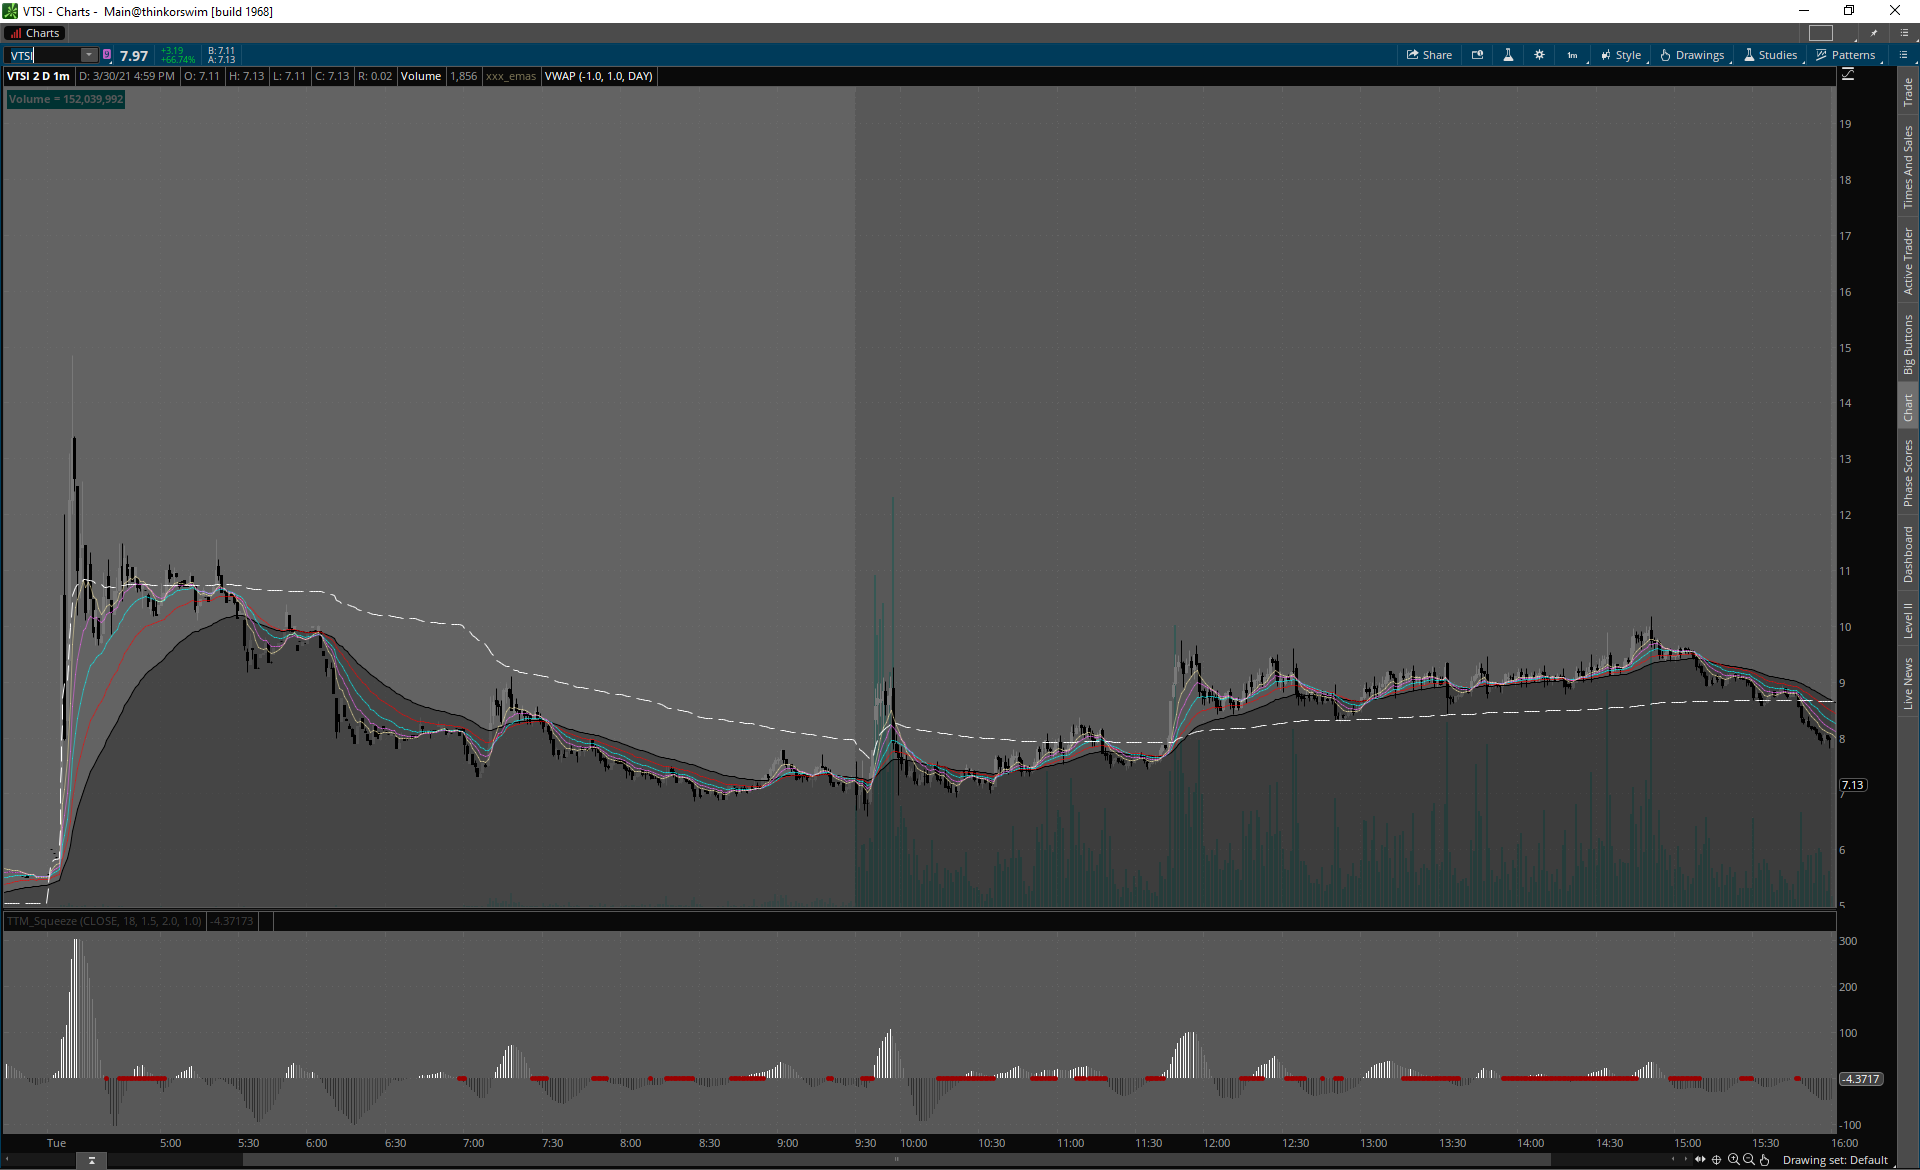Click the Share button
This screenshot has width=1920, height=1170.
[x=1429, y=55]
